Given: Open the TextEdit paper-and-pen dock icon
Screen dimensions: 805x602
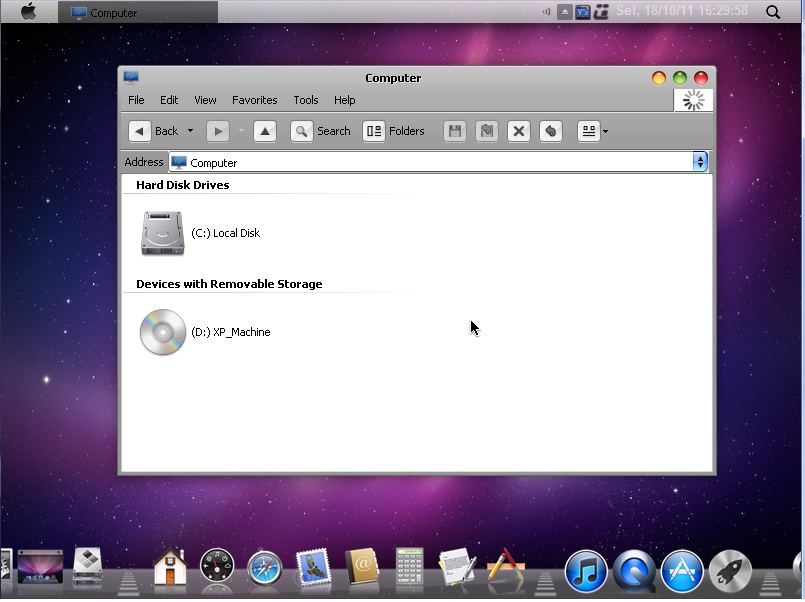Looking at the screenshot, I should [x=457, y=567].
